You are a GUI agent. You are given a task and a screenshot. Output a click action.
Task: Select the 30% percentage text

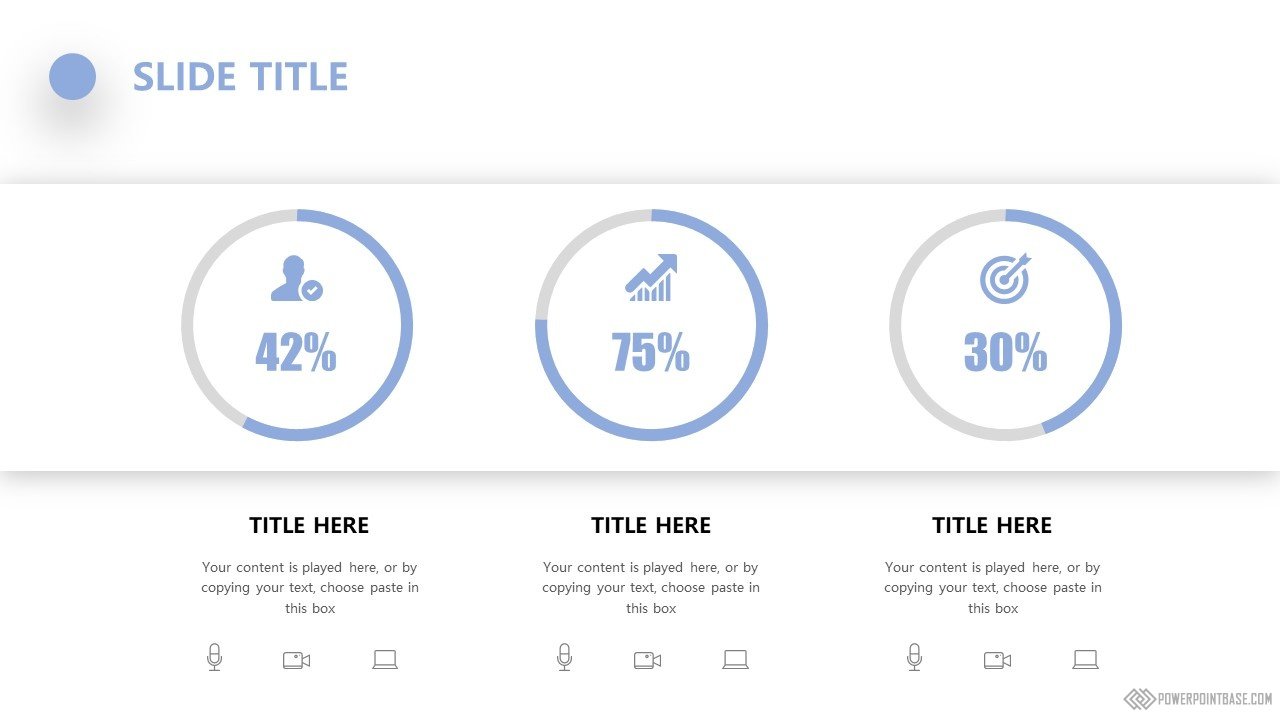1005,352
